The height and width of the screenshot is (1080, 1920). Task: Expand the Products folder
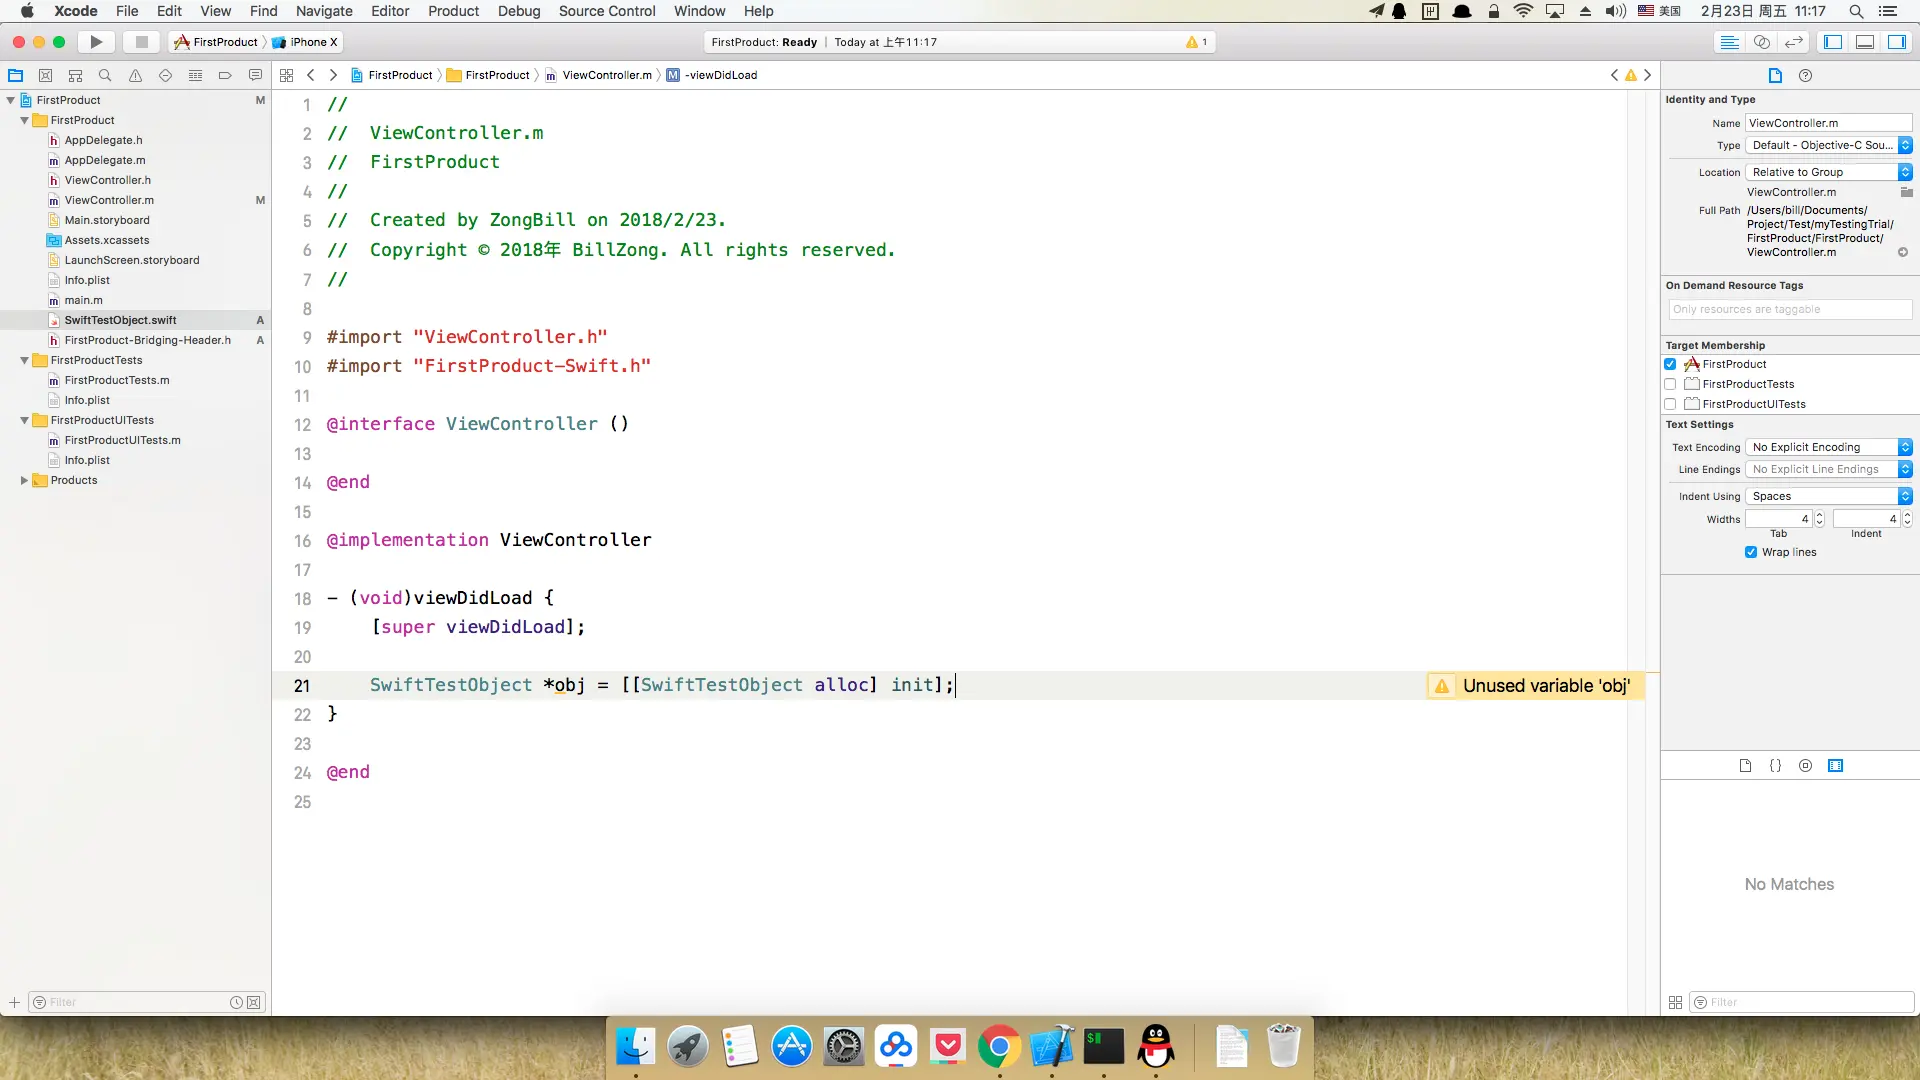(x=24, y=480)
